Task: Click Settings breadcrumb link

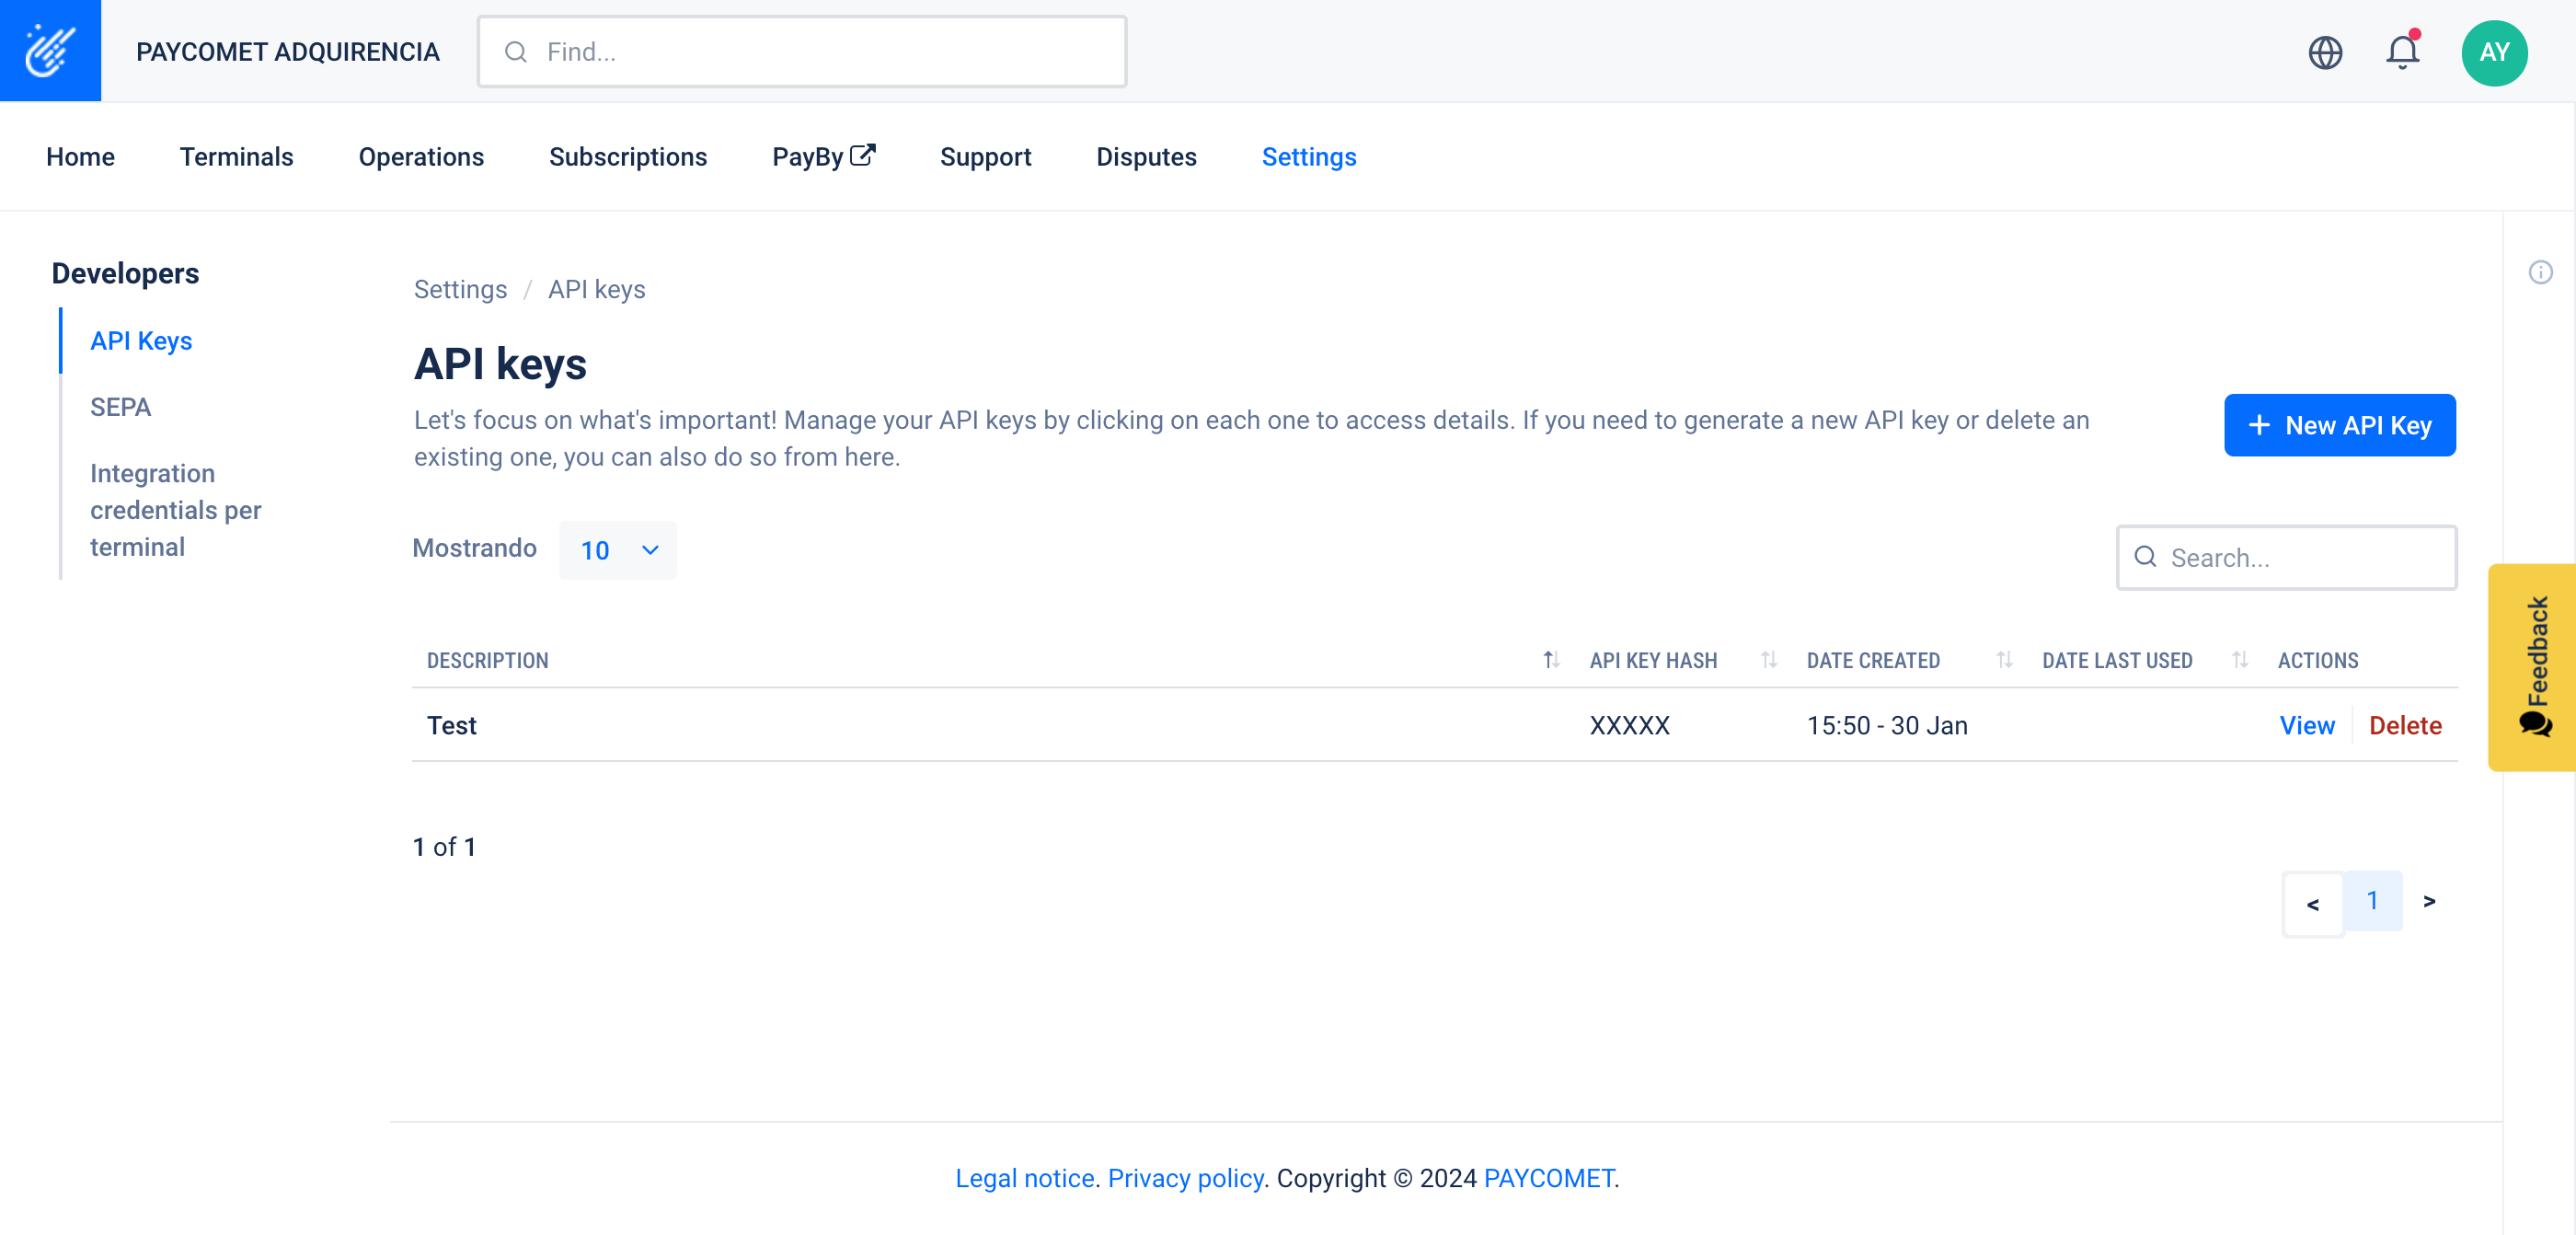Action: coord(460,289)
